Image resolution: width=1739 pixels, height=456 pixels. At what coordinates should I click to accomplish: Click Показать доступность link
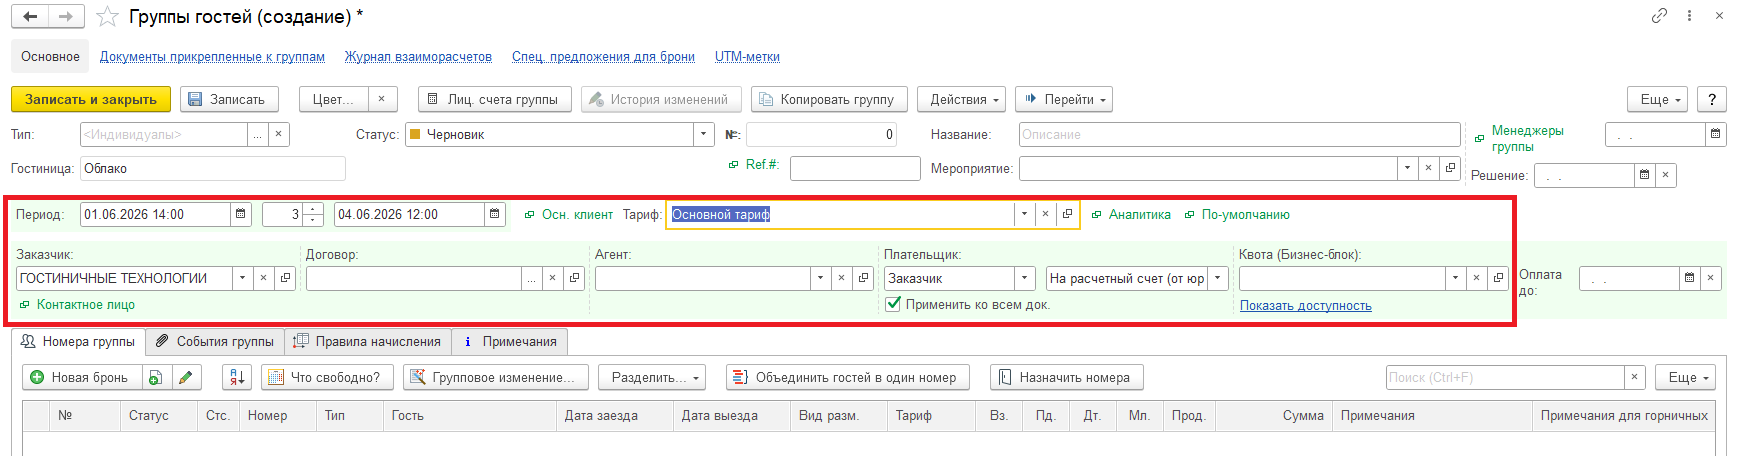coord(1305,306)
